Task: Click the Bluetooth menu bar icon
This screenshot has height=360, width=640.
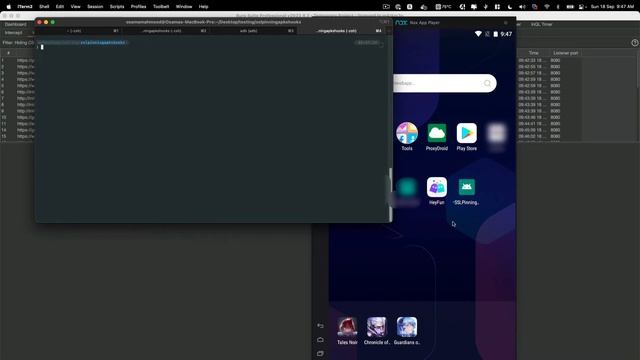Action: [558, 7]
